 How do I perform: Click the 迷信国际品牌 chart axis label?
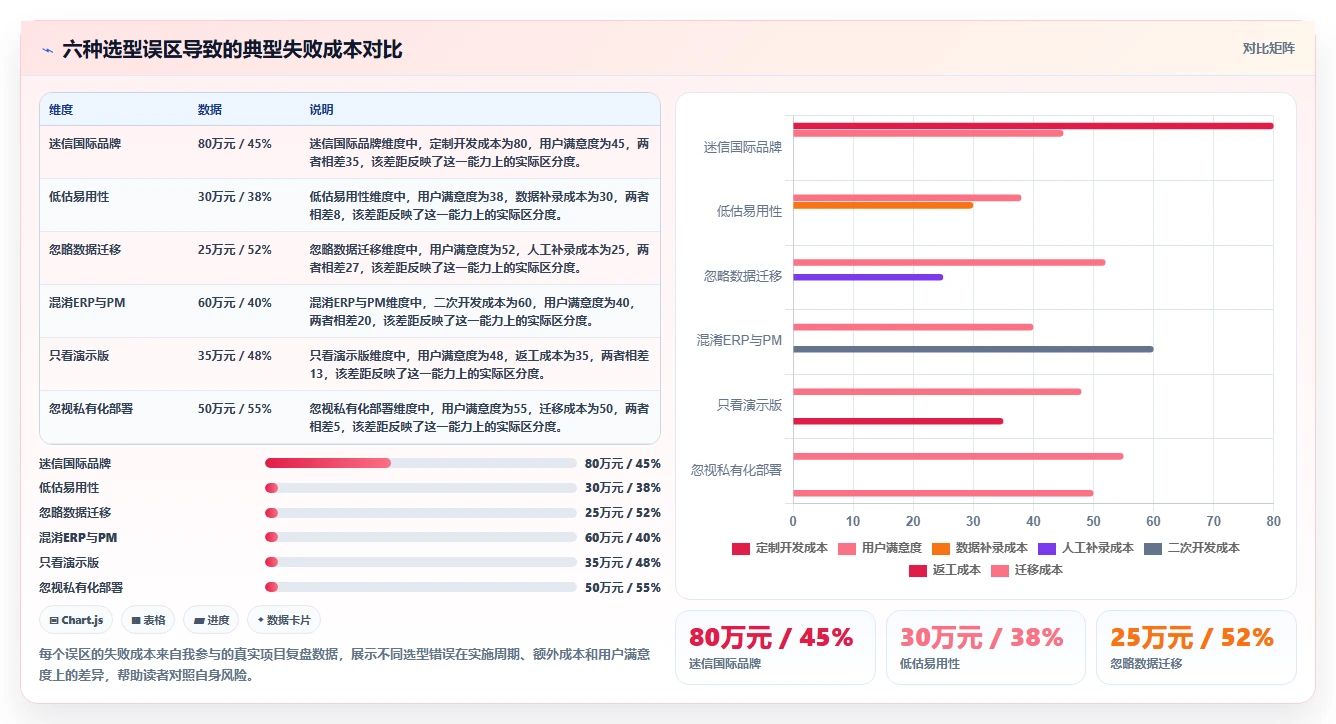pos(743,147)
